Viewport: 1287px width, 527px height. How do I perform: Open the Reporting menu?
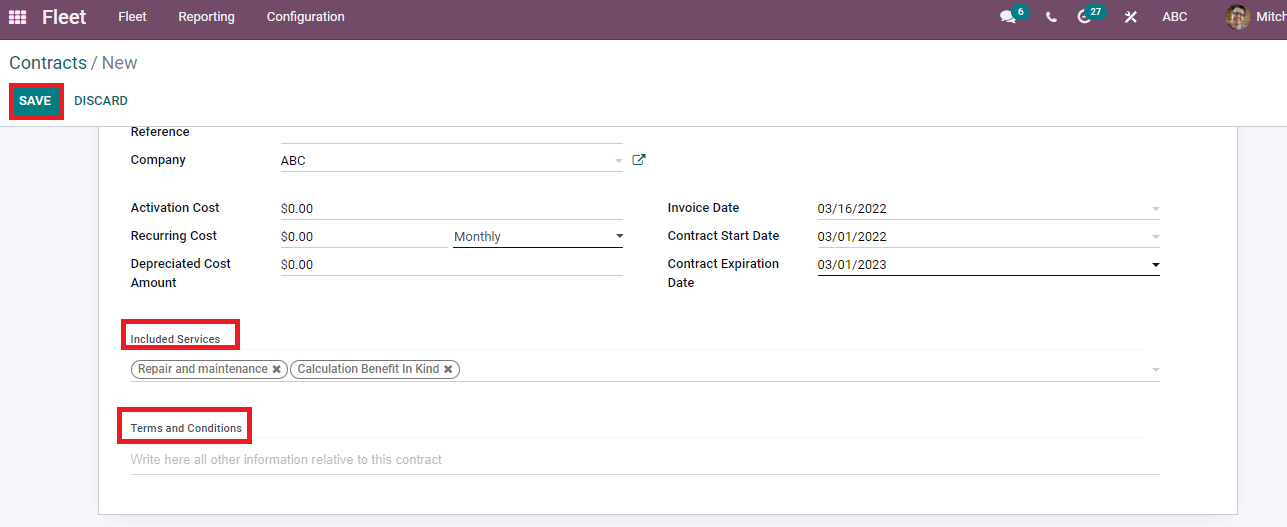coord(206,17)
